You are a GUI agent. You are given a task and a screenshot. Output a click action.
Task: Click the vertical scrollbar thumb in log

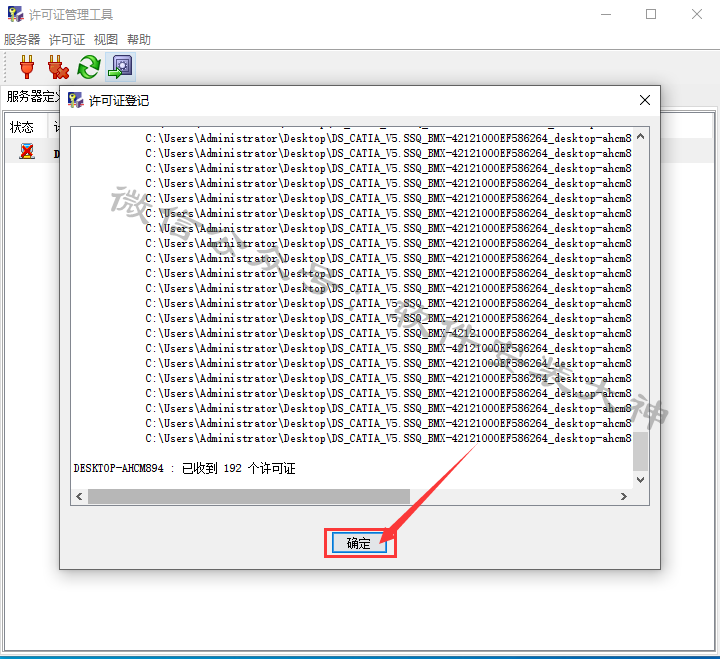click(641, 451)
